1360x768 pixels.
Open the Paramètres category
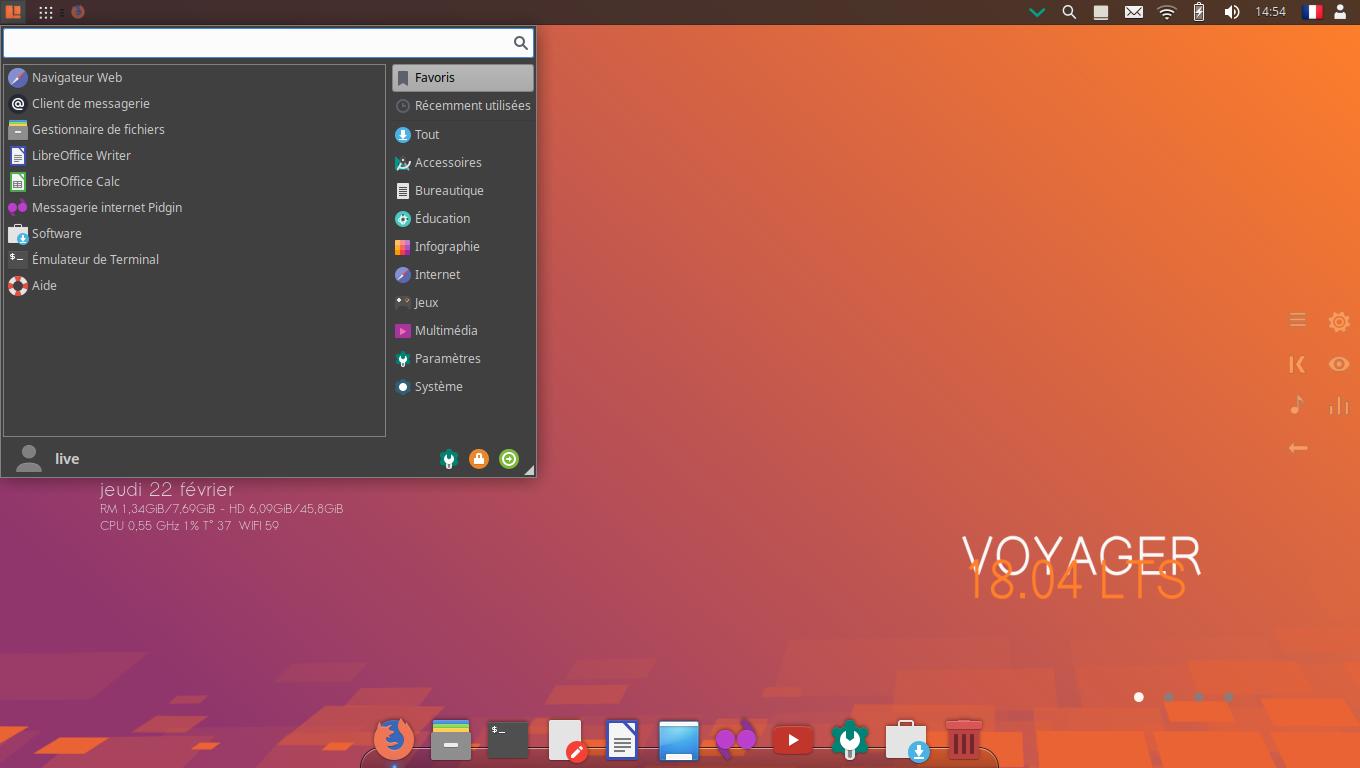point(462,358)
